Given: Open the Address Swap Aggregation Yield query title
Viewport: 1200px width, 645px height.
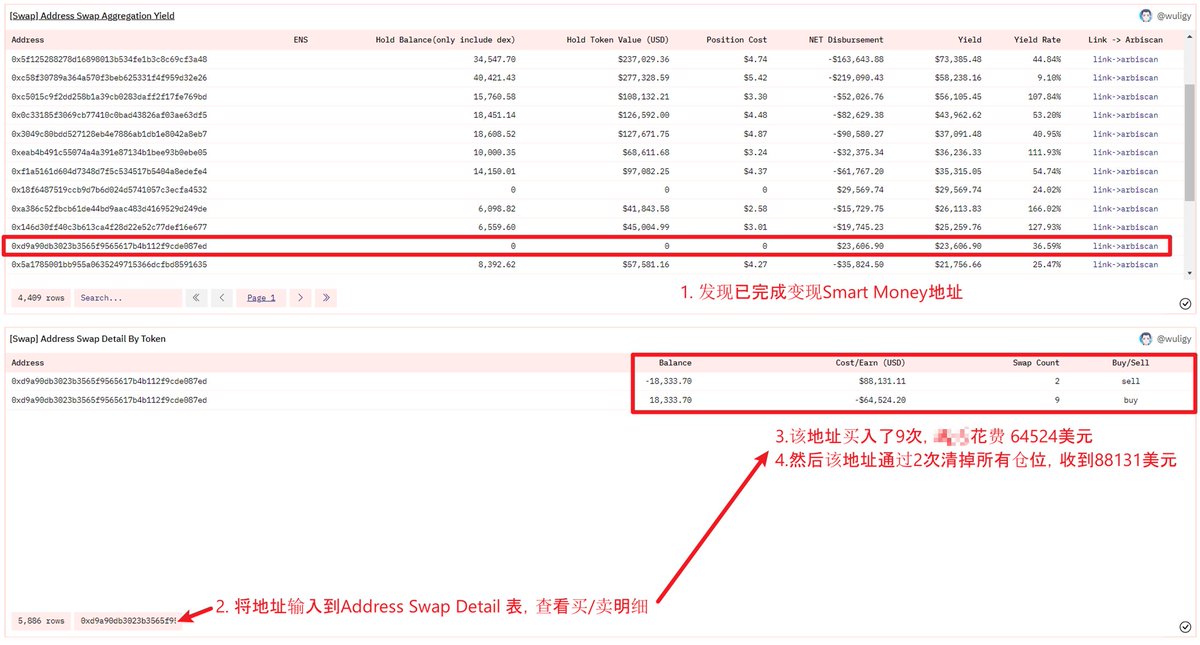Looking at the screenshot, I should (x=93, y=16).
